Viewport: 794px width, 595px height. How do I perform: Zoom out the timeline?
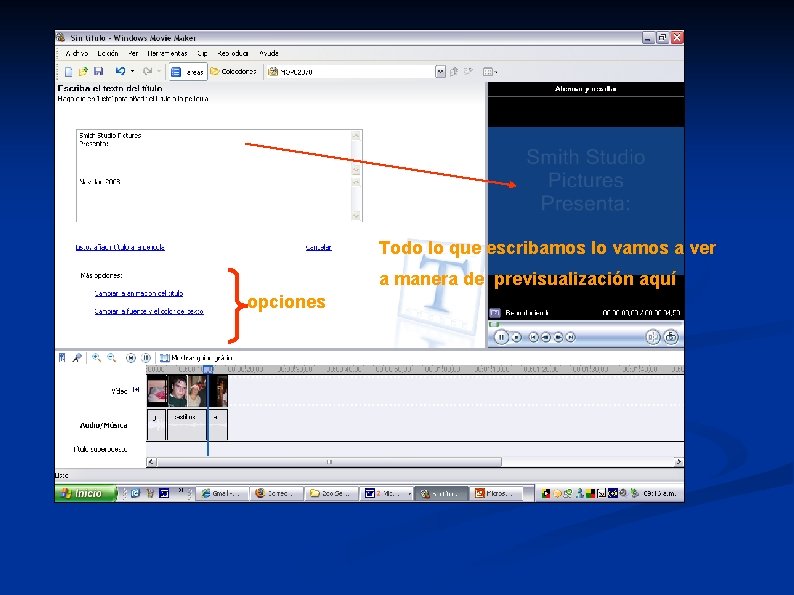pos(111,358)
